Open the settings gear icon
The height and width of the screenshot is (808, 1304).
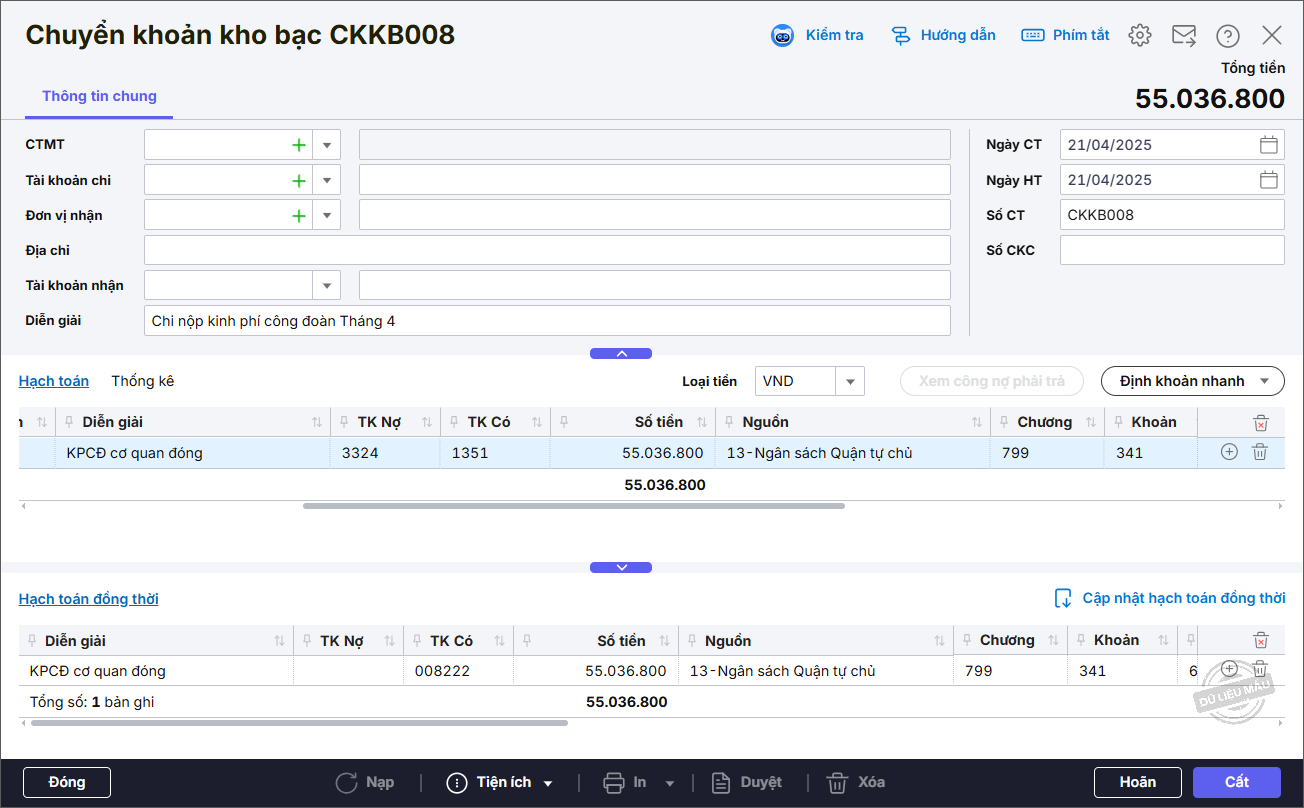pyautogui.click(x=1139, y=36)
